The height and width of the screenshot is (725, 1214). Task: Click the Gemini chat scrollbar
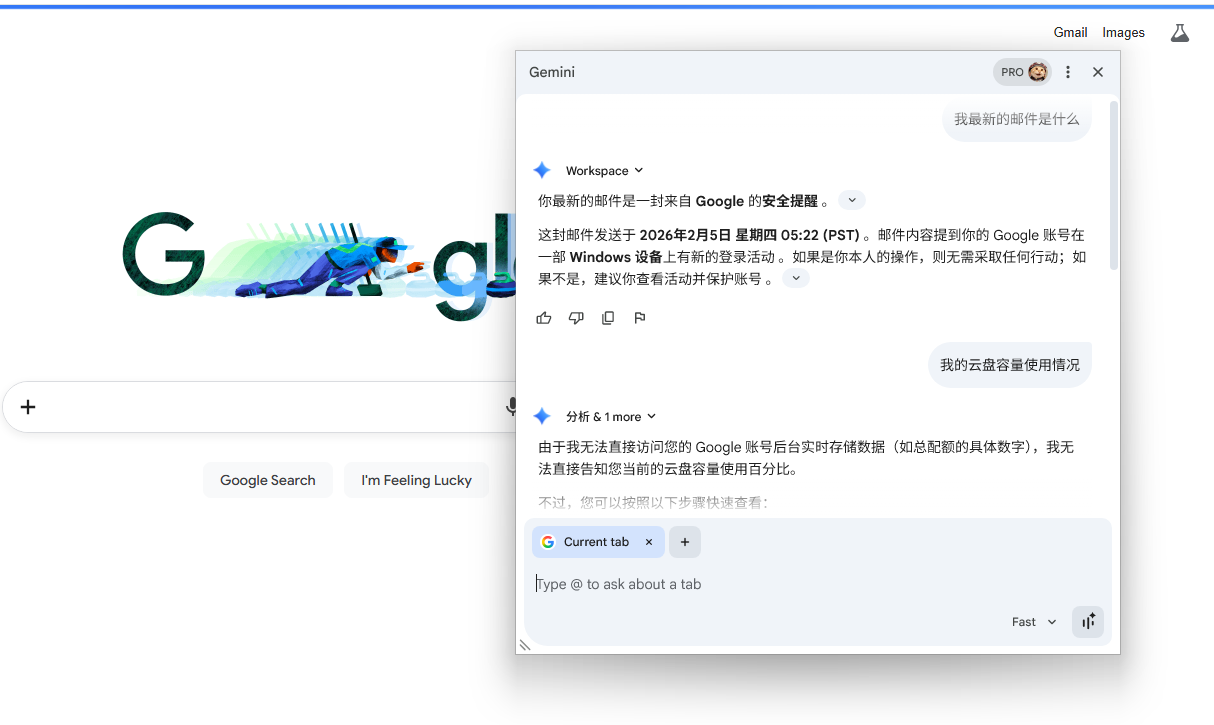(1113, 185)
